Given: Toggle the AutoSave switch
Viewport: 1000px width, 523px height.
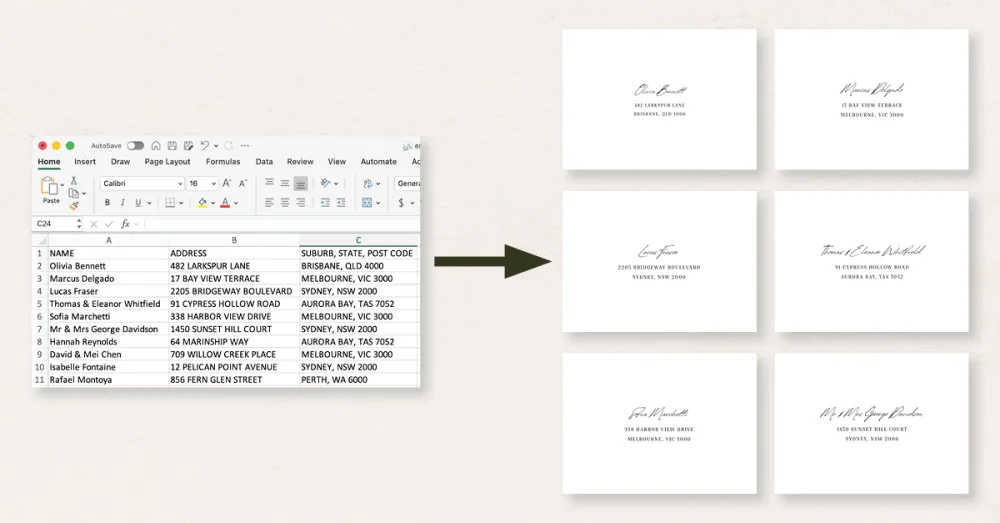Looking at the screenshot, I should tap(135, 145).
